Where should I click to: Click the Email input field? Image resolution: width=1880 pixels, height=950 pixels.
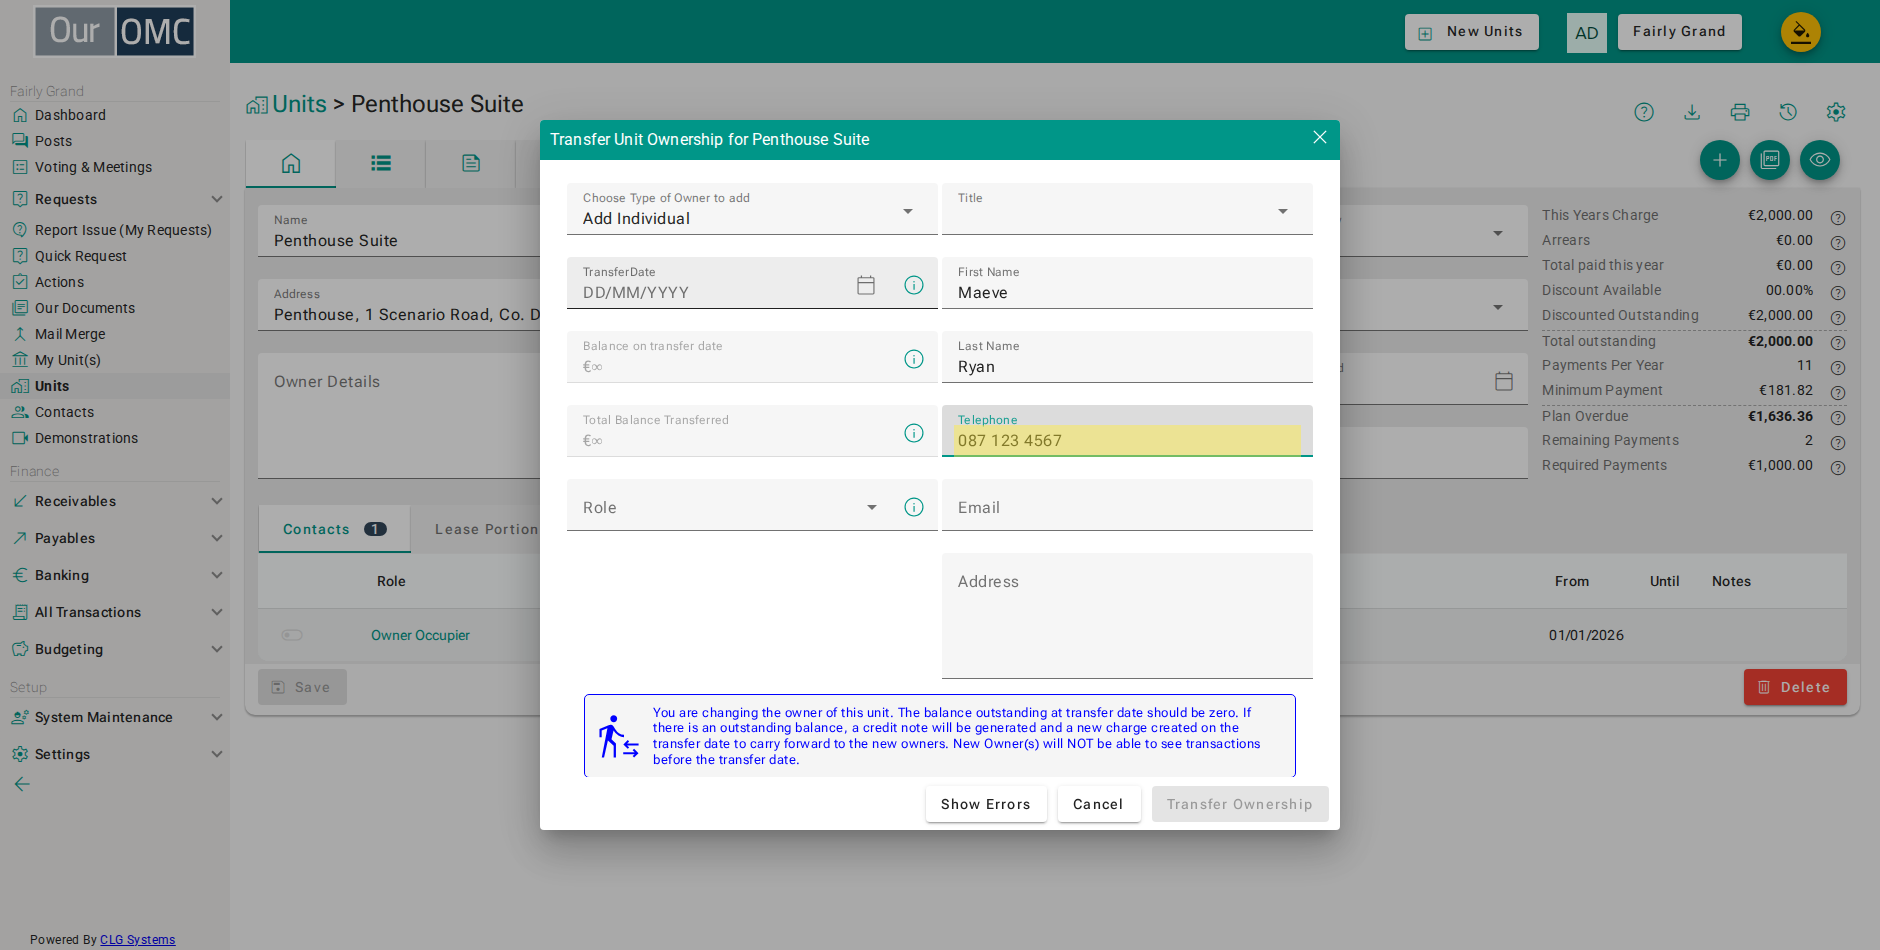pyautogui.click(x=1127, y=506)
